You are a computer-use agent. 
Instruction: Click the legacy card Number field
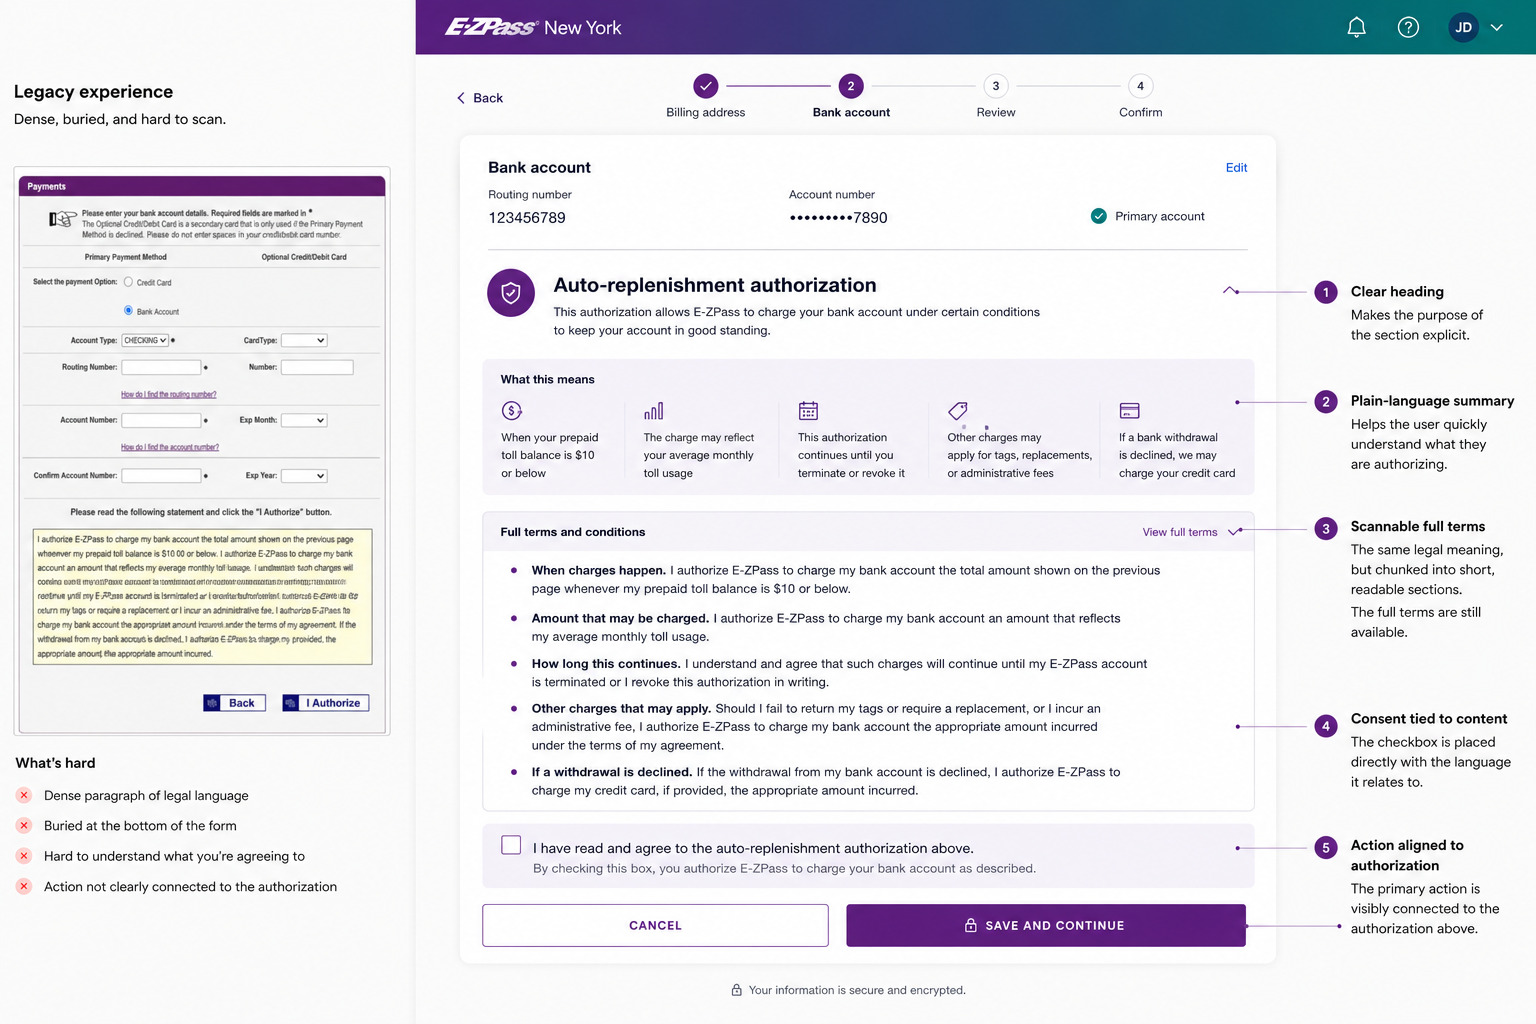317,367
